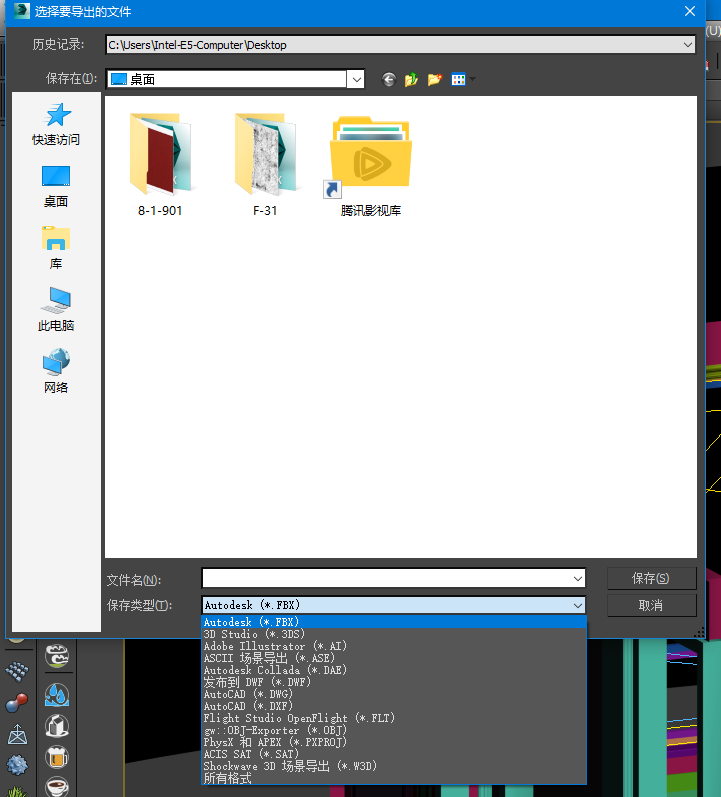Select the 8-1-901 folder
This screenshot has width=721, height=797.
160,165
